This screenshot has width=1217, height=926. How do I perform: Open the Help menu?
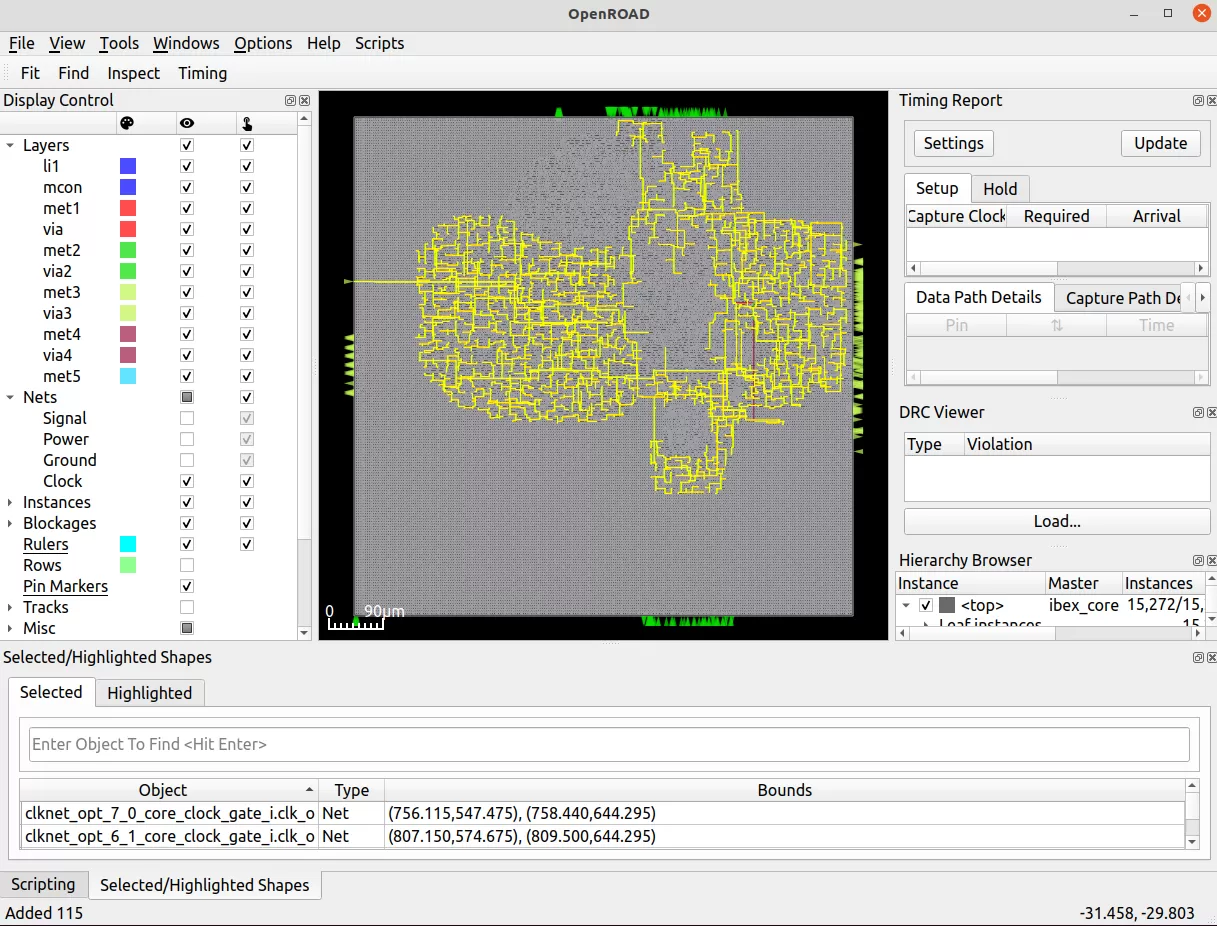click(x=324, y=43)
